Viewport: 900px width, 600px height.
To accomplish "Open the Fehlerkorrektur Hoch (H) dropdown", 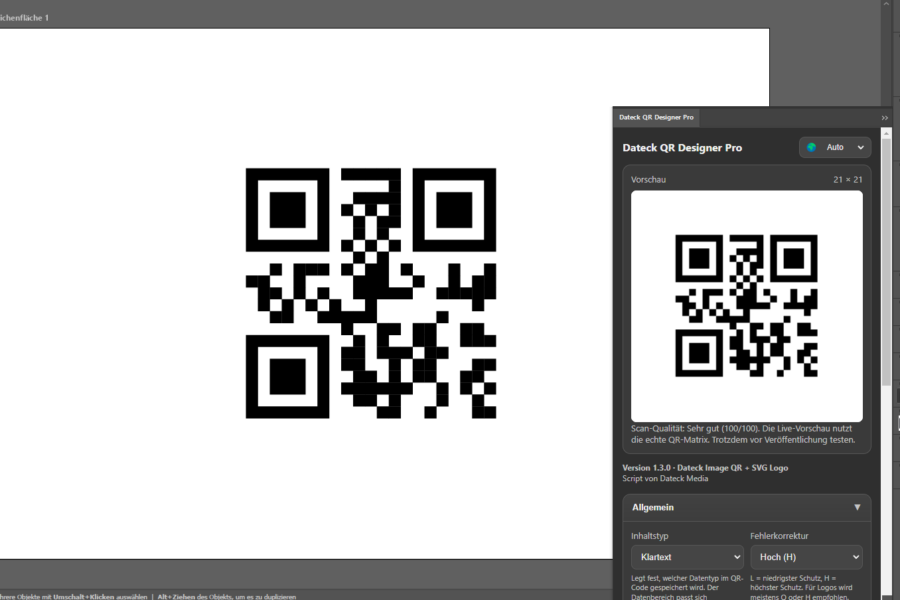I will tap(806, 557).
